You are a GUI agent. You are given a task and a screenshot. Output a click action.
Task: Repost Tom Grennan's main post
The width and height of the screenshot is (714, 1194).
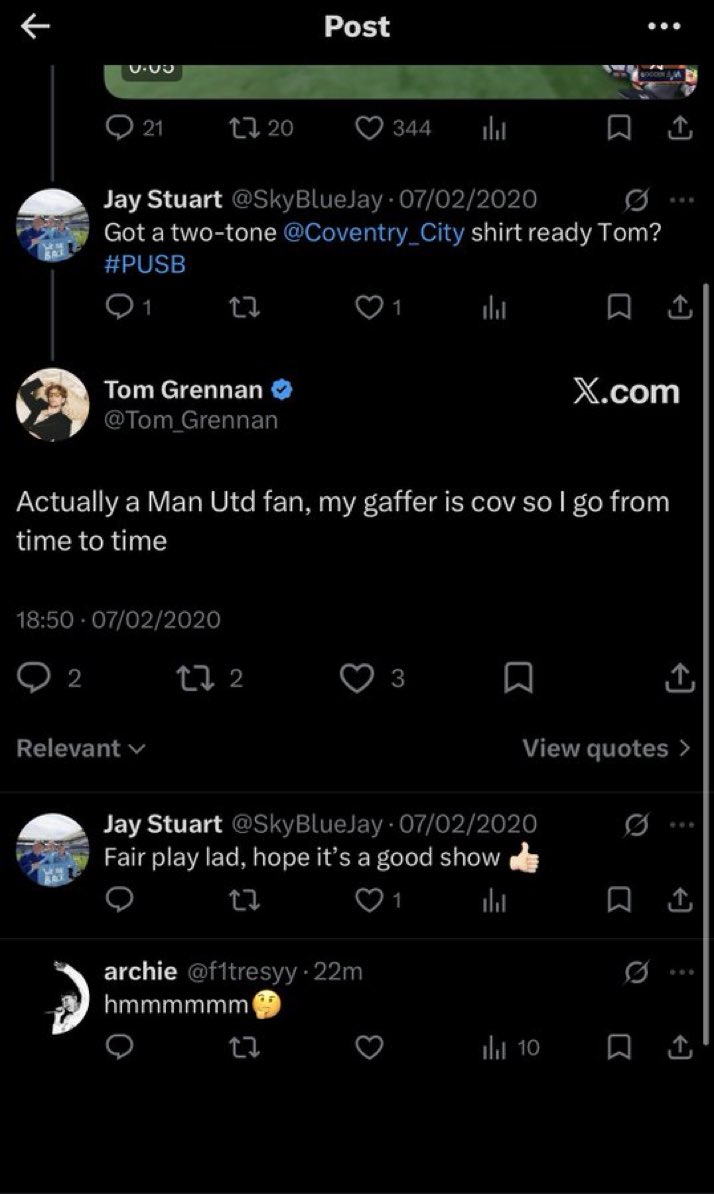click(189, 677)
